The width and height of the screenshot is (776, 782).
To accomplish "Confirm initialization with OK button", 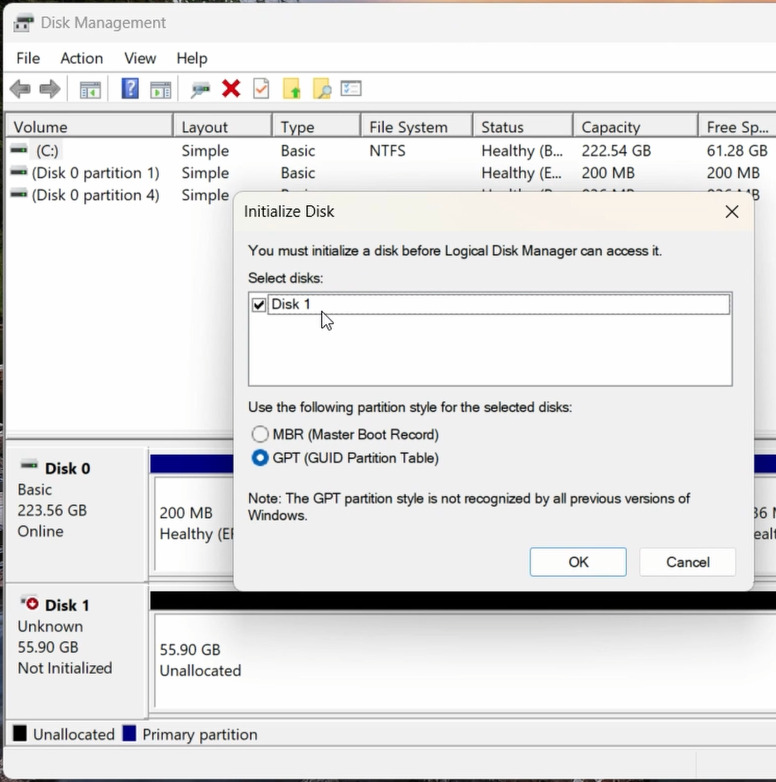I will (578, 562).
